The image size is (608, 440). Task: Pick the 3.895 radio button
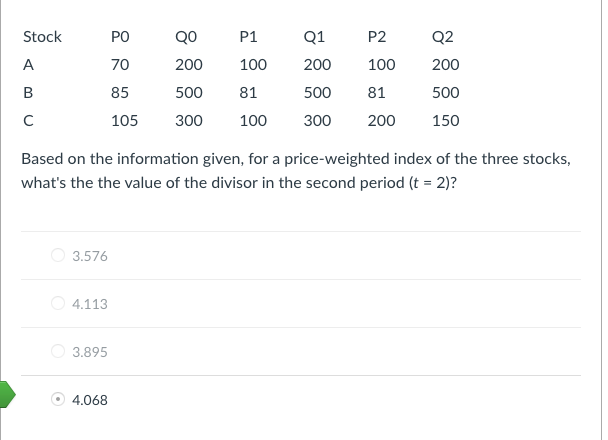pyautogui.click(x=58, y=351)
